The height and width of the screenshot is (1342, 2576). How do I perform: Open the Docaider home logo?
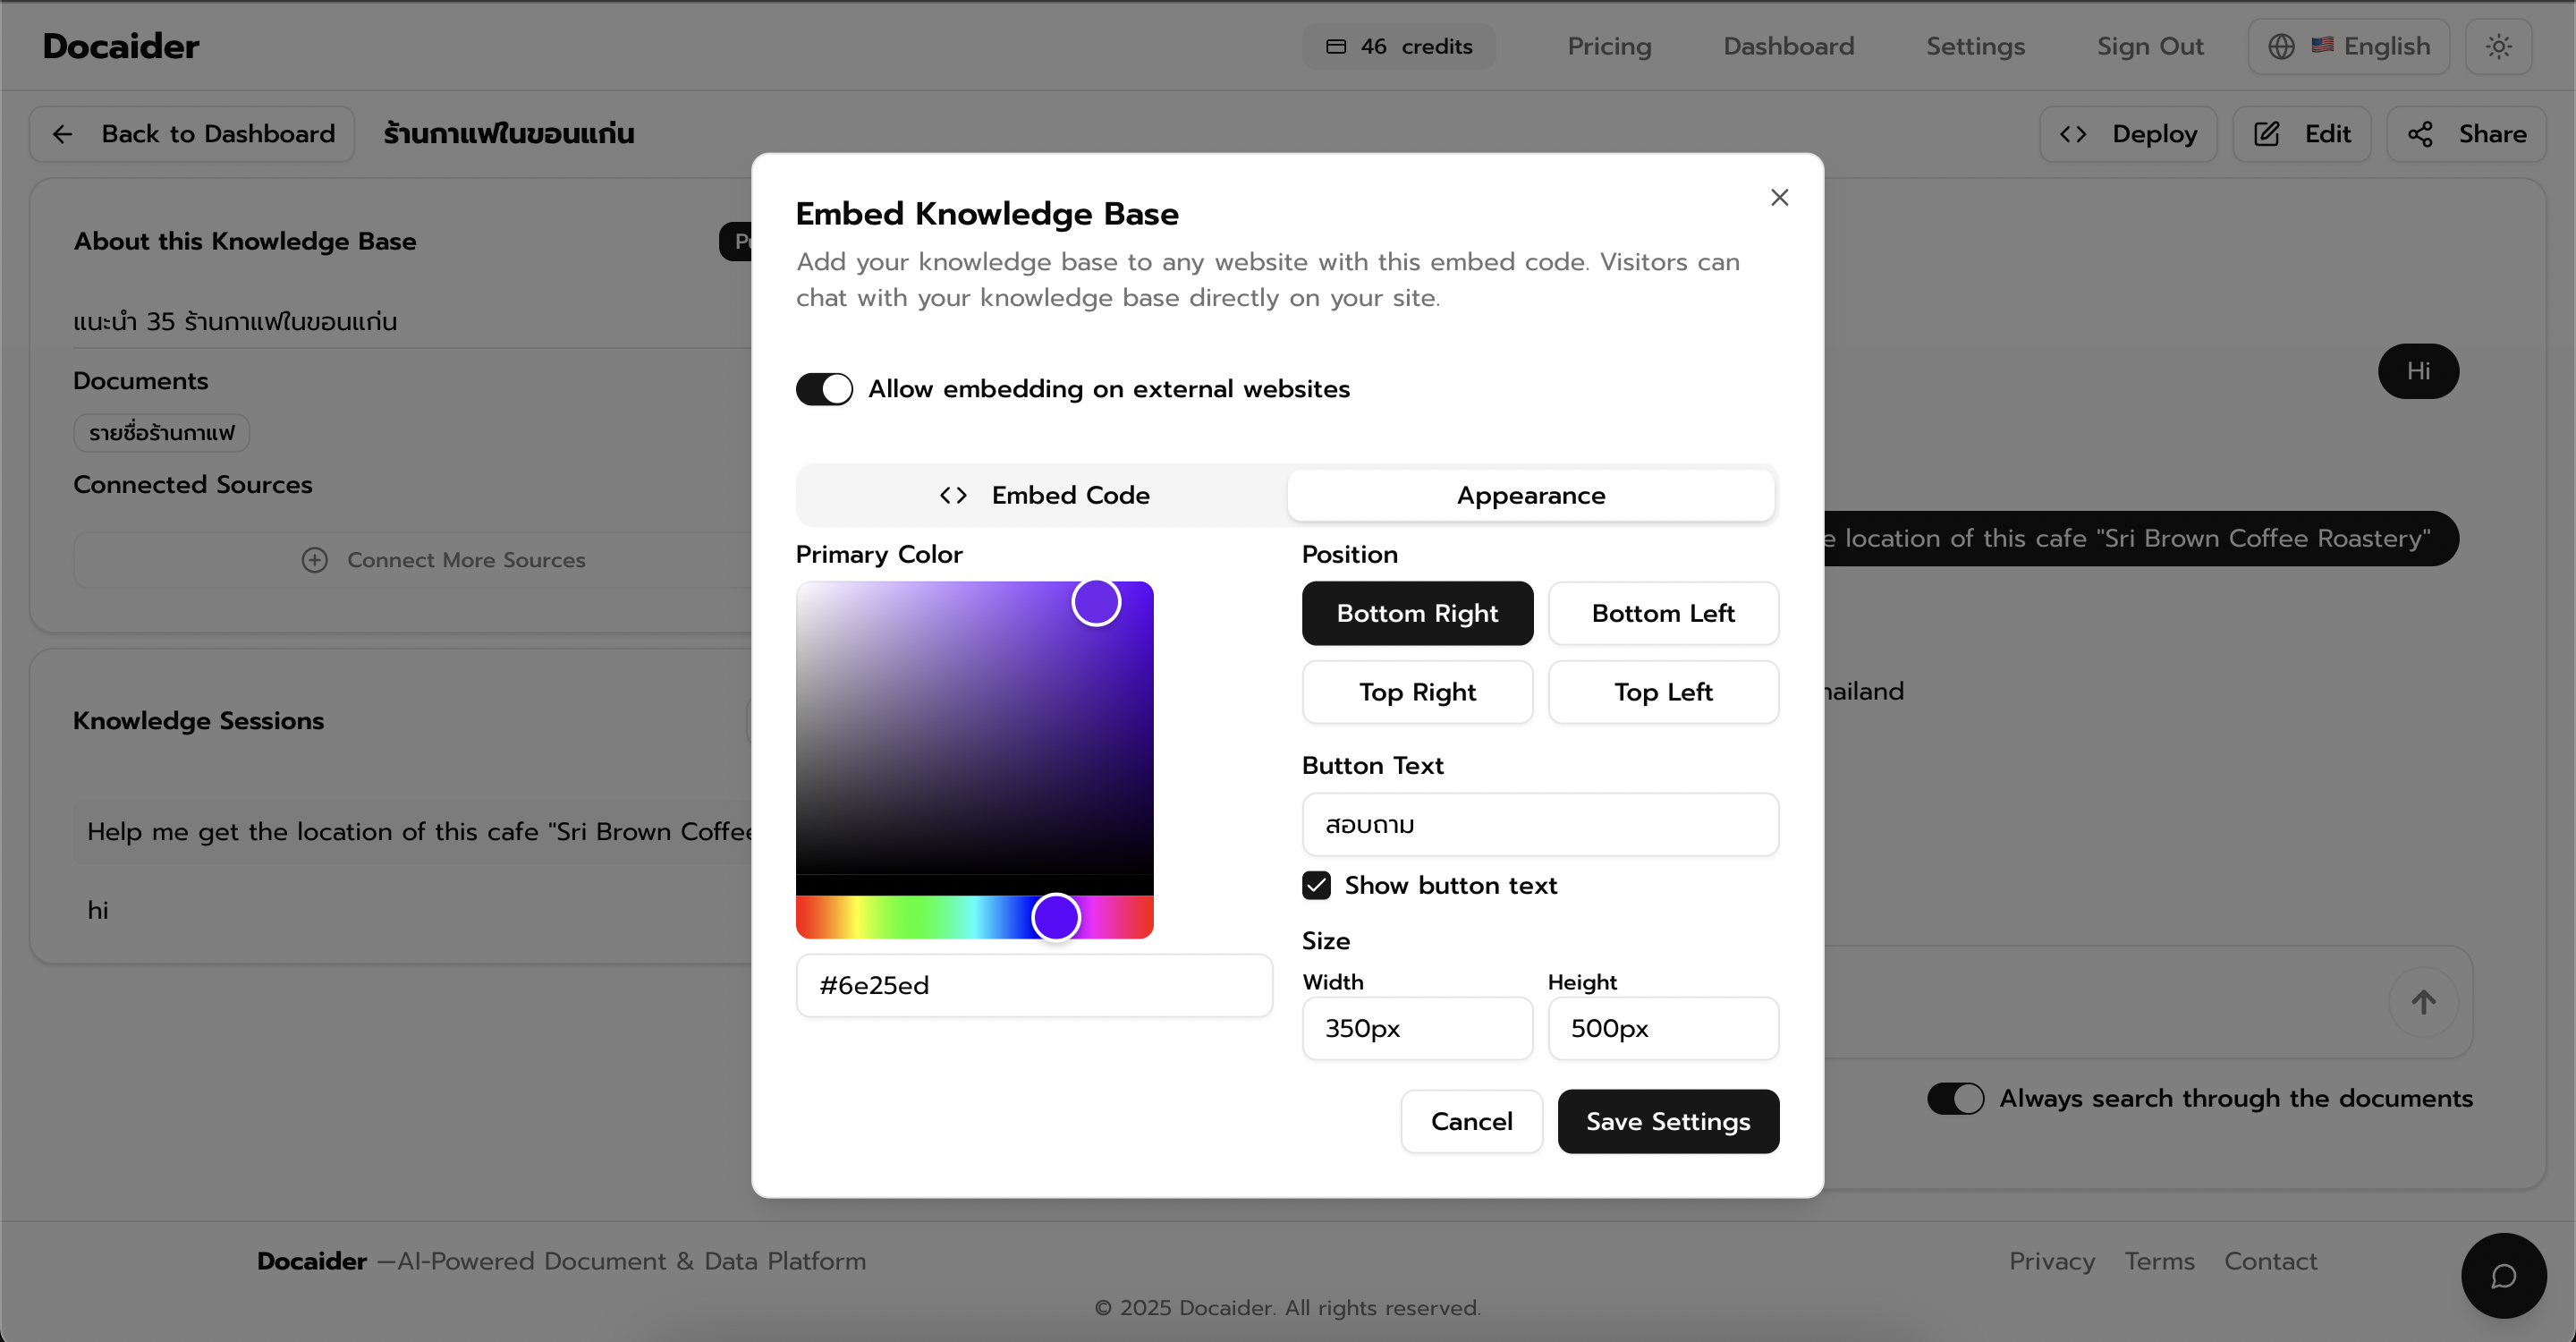[121, 46]
